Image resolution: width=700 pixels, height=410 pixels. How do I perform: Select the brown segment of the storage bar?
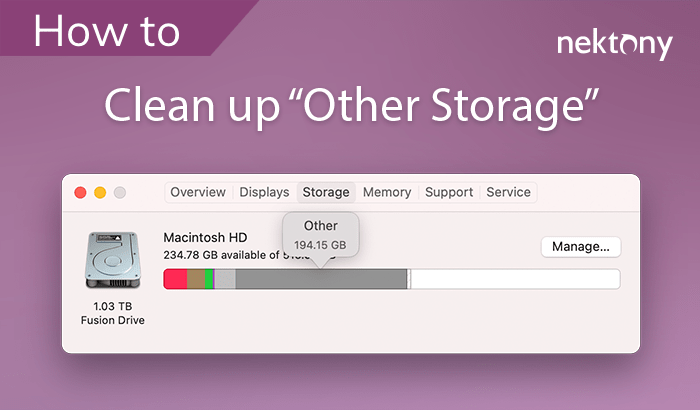pyautogui.click(x=196, y=279)
